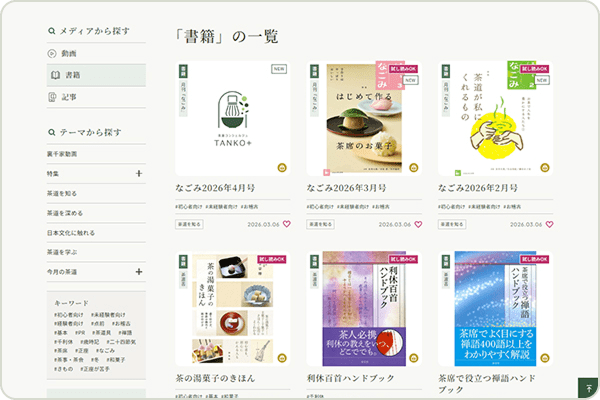Screen dimensions: 600x400
Task: Click the gold member badge on なごみ2026年4月号
Action: click(x=283, y=168)
